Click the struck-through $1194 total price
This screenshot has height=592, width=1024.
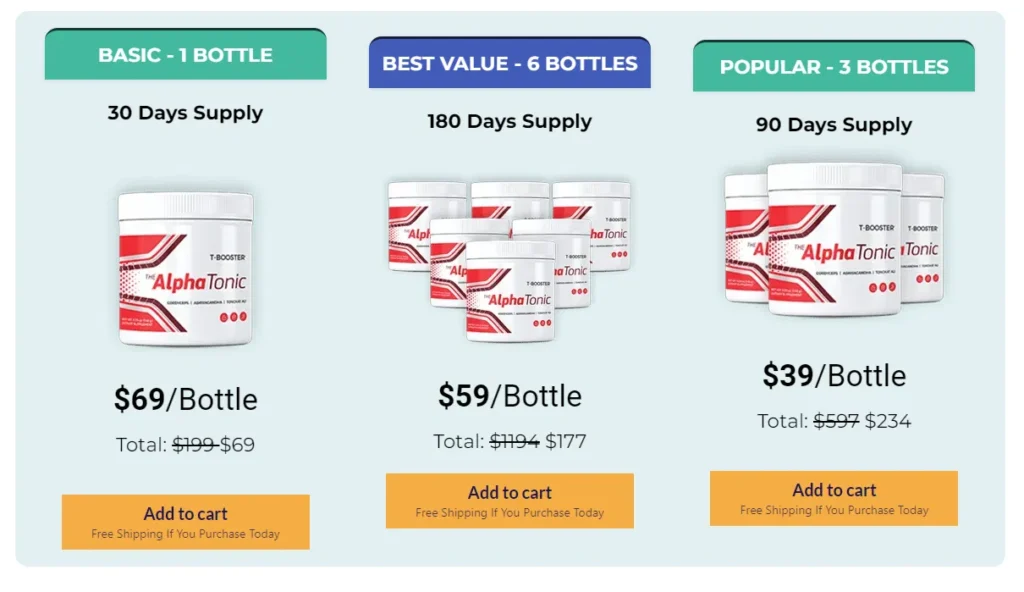515,442
